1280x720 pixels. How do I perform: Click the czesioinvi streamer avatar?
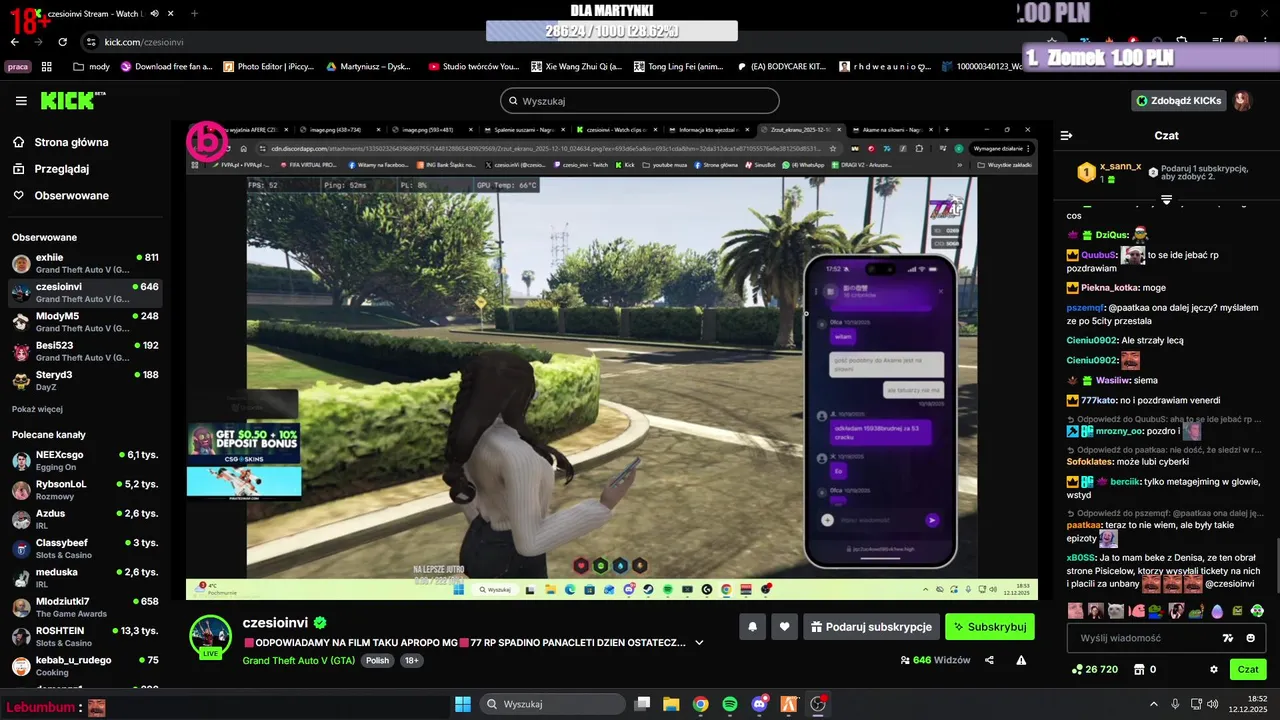[211, 636]
